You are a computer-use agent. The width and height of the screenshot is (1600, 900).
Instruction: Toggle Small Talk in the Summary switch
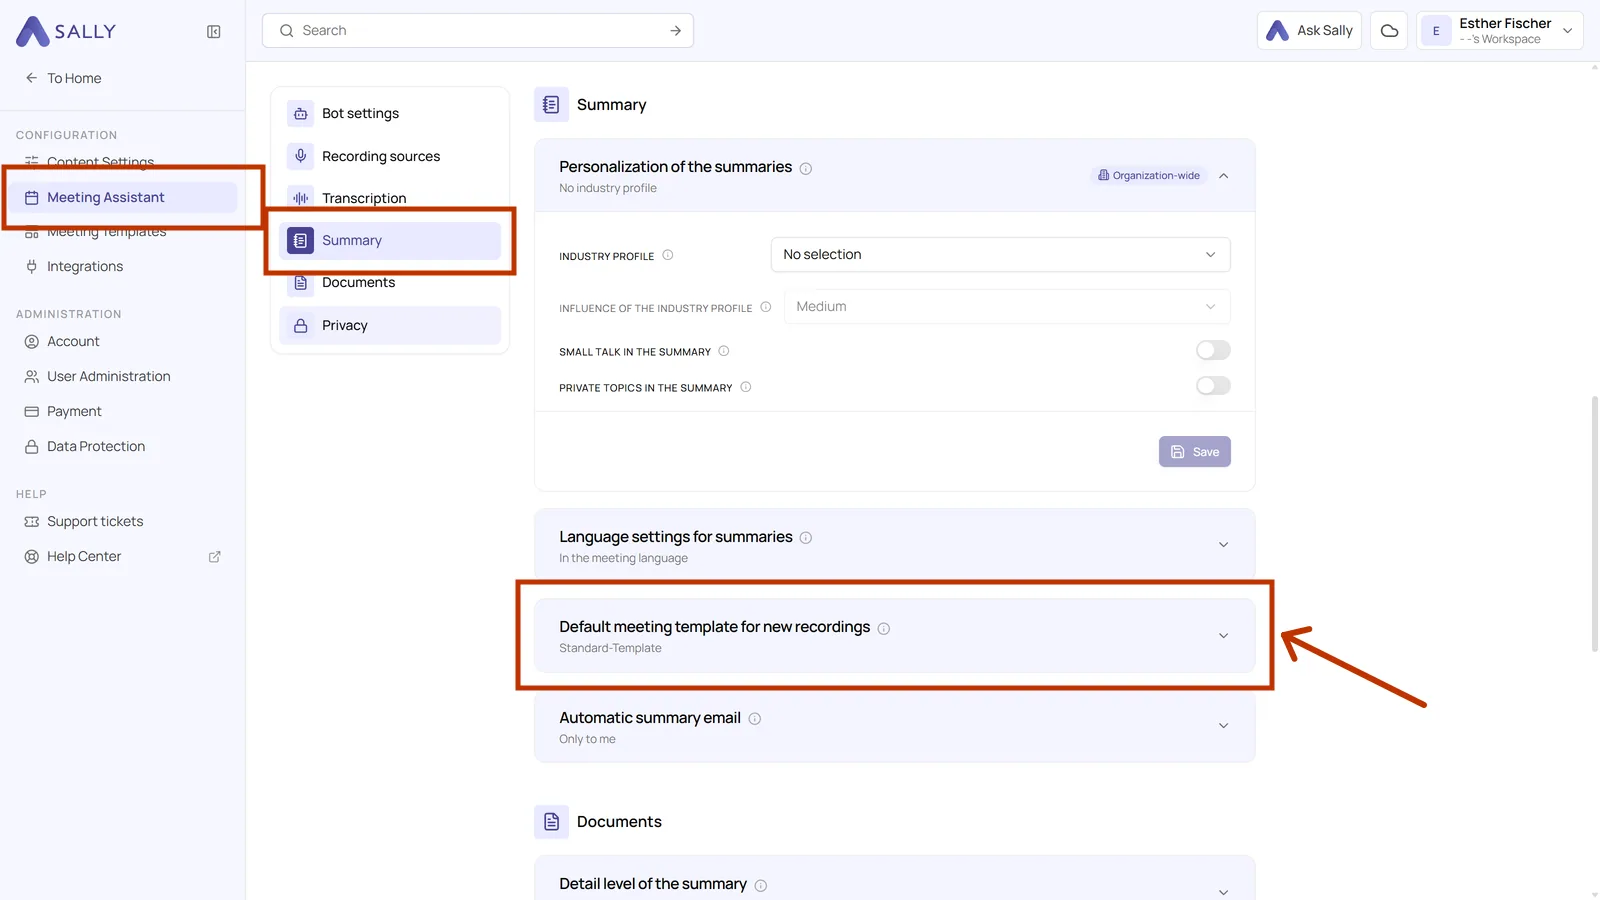[1213, 351]
